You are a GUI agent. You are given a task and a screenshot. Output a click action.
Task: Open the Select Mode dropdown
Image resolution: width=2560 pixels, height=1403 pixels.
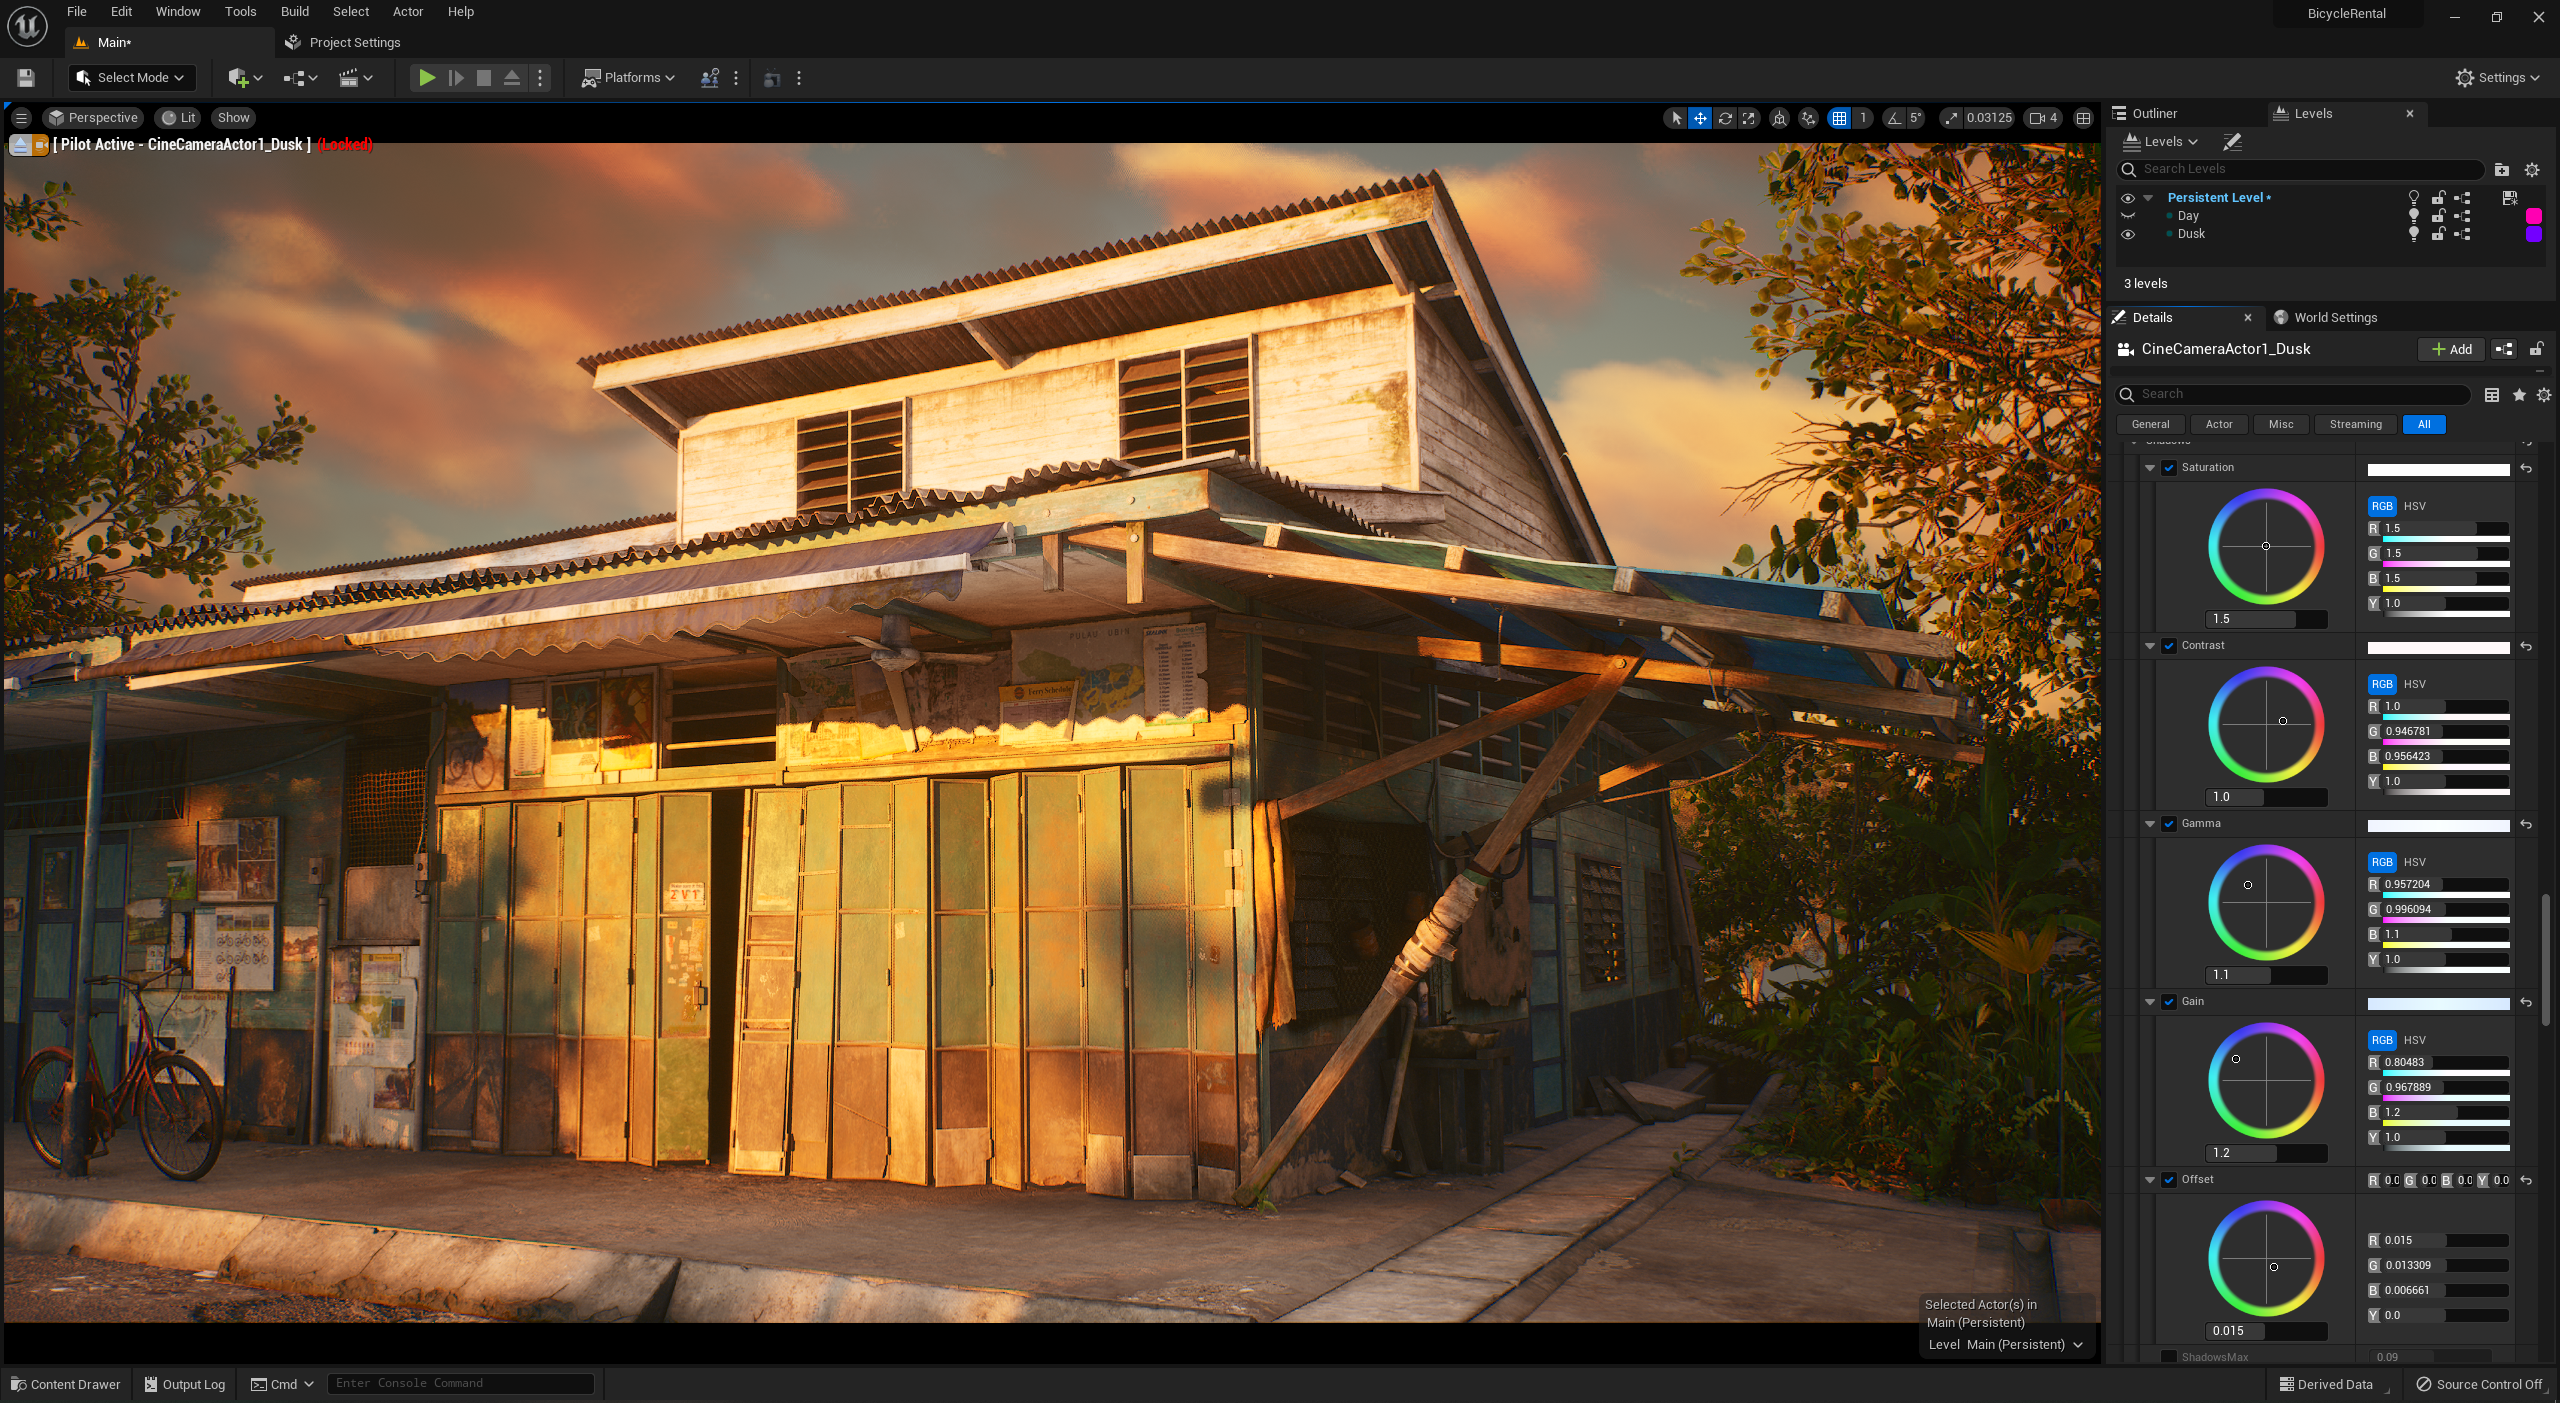(x=132, y=78)
